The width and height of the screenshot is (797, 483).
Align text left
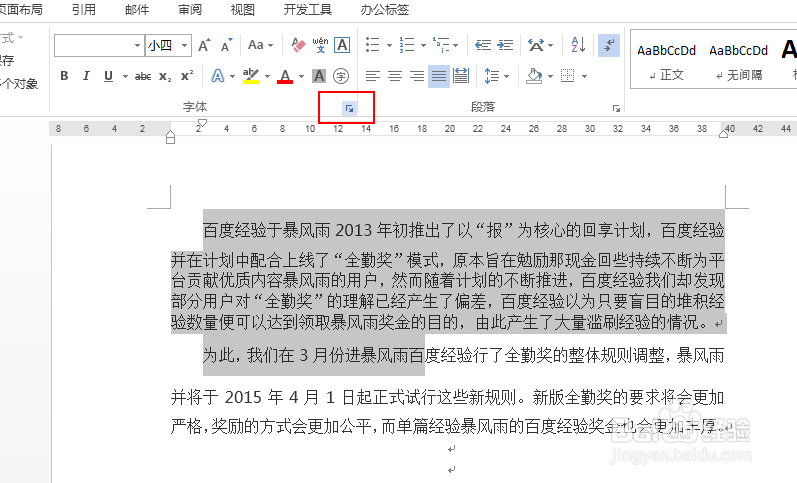coord(373,76)
